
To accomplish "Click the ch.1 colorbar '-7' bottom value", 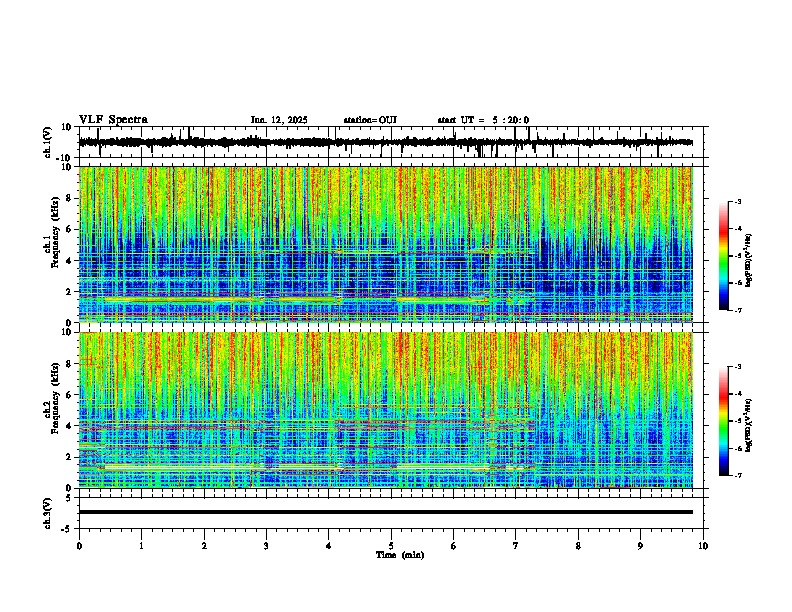I will [x=737, y=310].
